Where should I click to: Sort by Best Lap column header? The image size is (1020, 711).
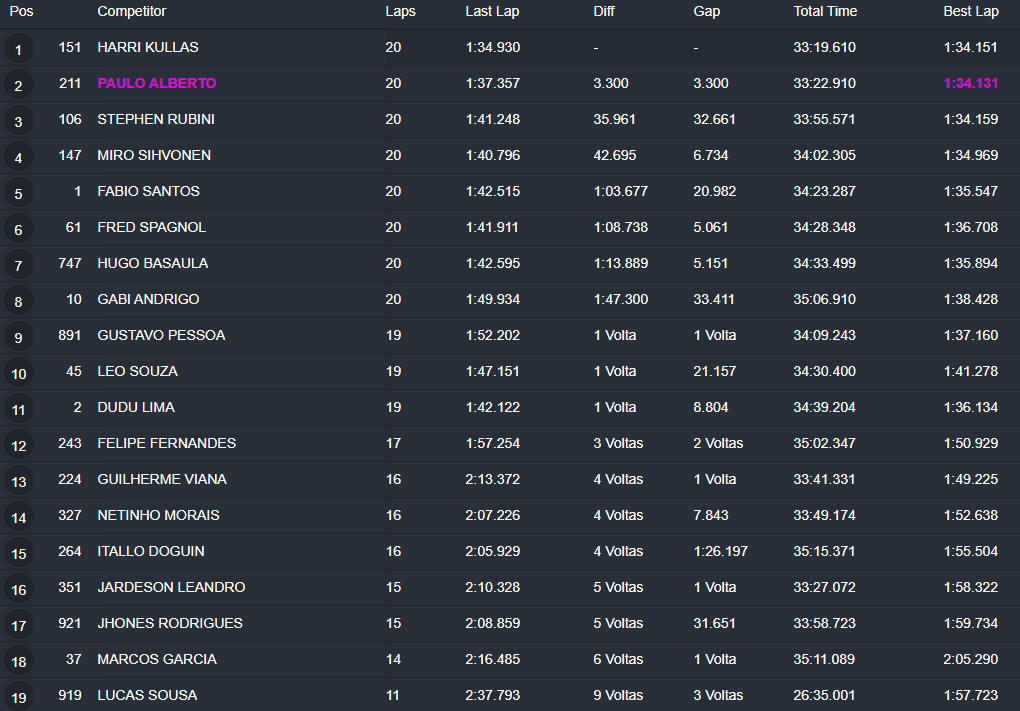(971, 11)
